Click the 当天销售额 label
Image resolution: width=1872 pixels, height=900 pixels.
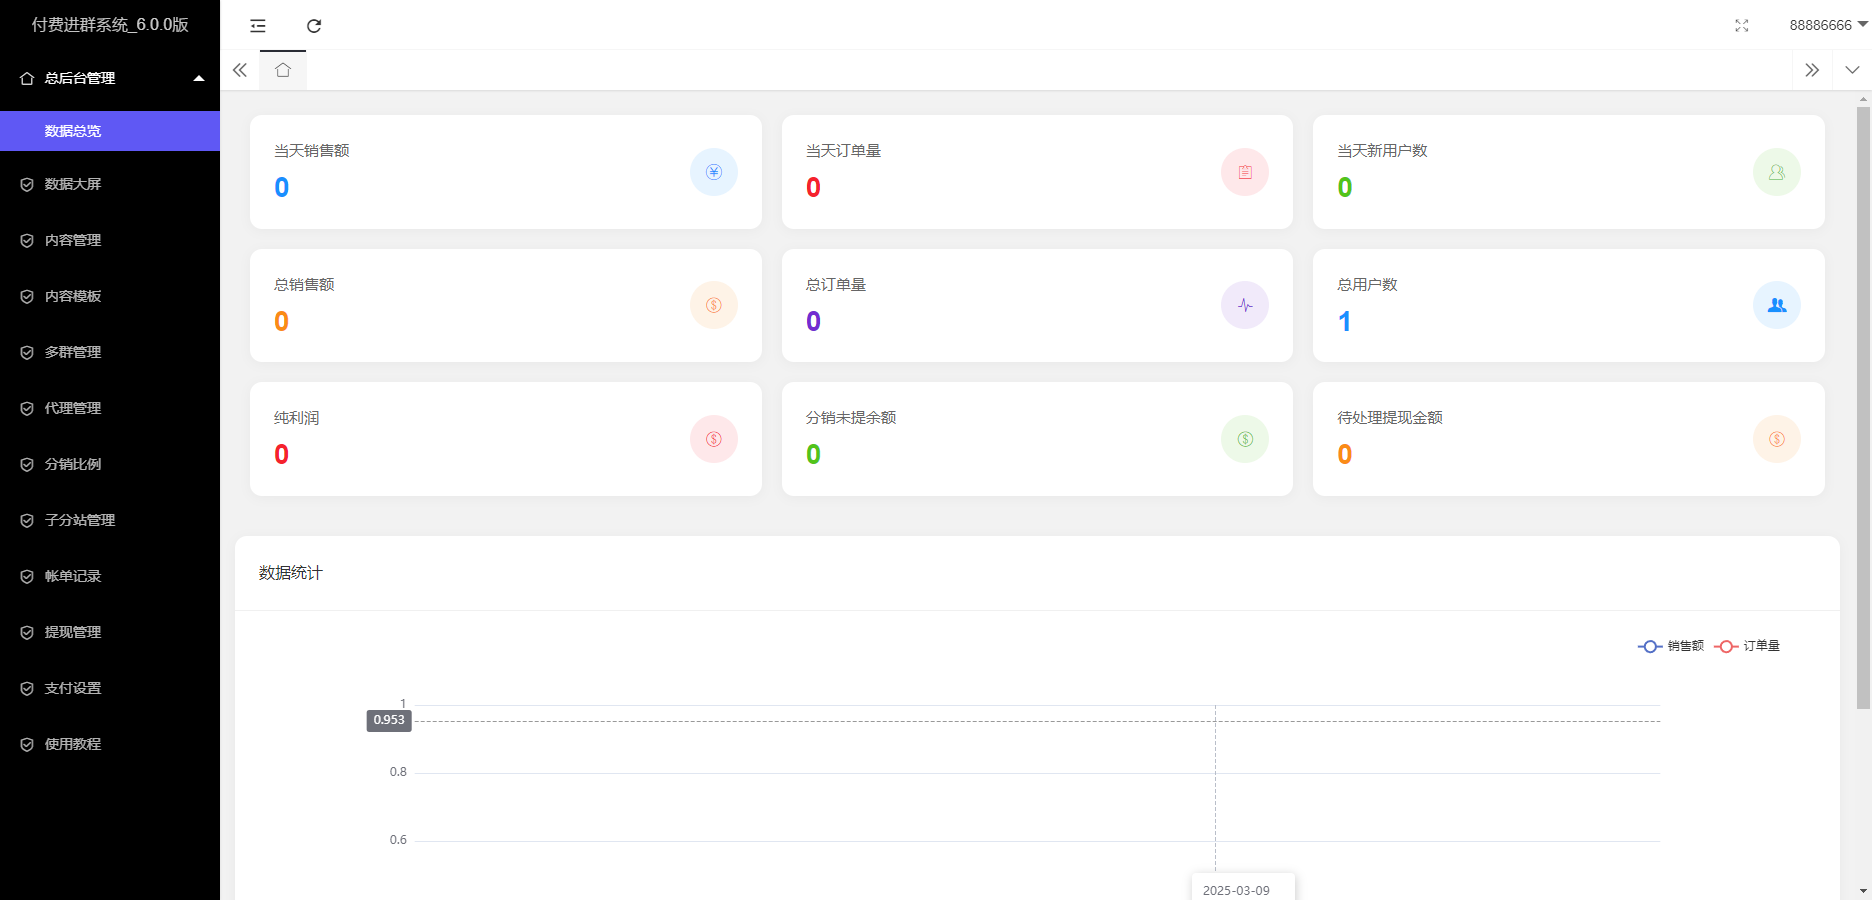click(312, 151)
